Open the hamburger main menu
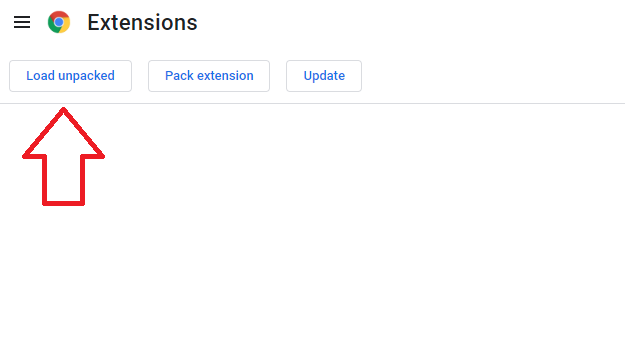The width and height of the screenshot is (625, 364). (x=22, y=22)
